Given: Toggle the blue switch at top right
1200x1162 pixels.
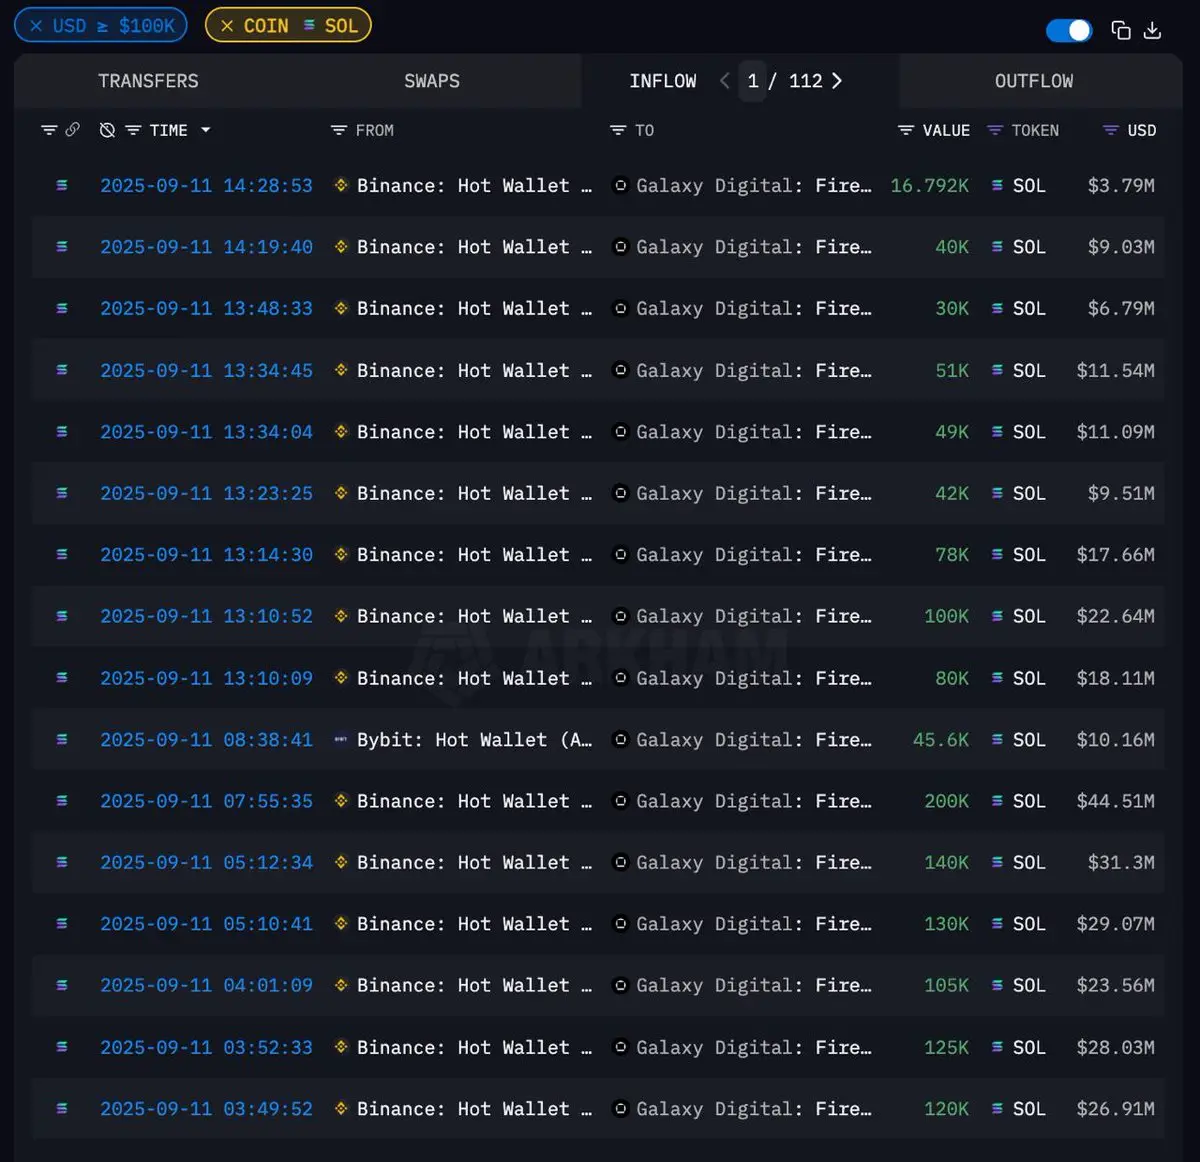Looking at the screenshot, I should pyautogui.click(x=1069, y=30).
